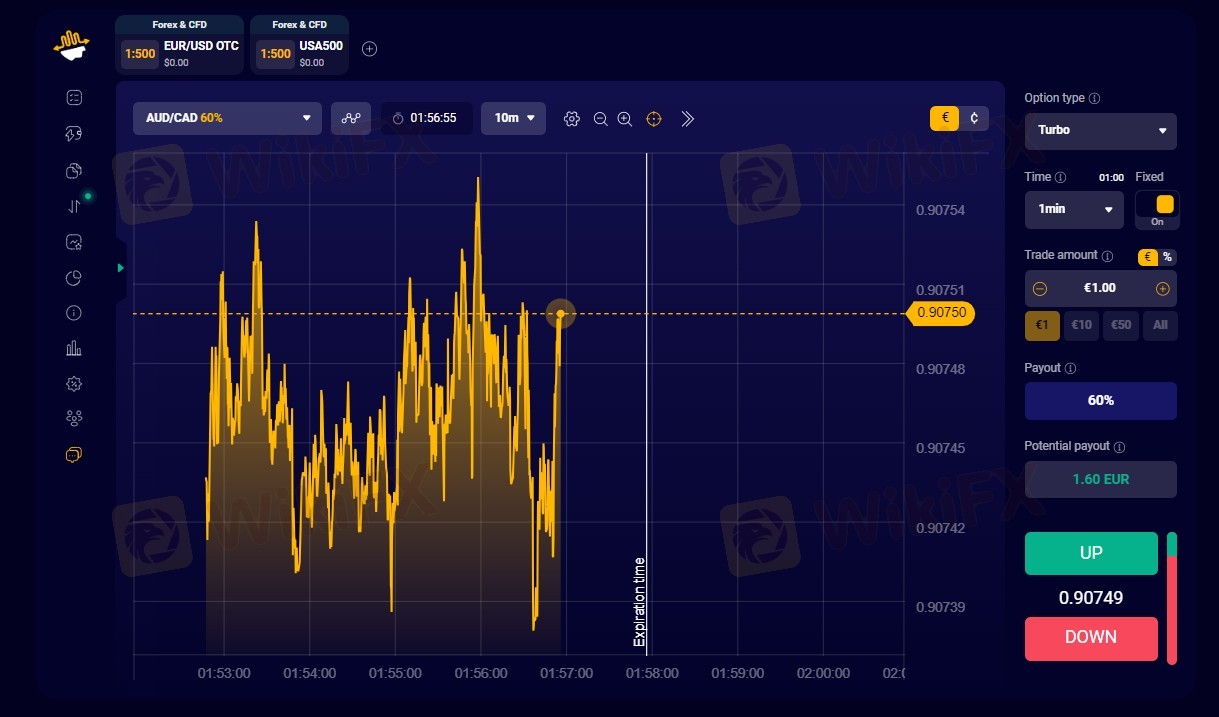Viewport: 1219px width, 717px height.
Task: Switch to the EUR/USD OTC asset tab
Action: click(180, 45)
